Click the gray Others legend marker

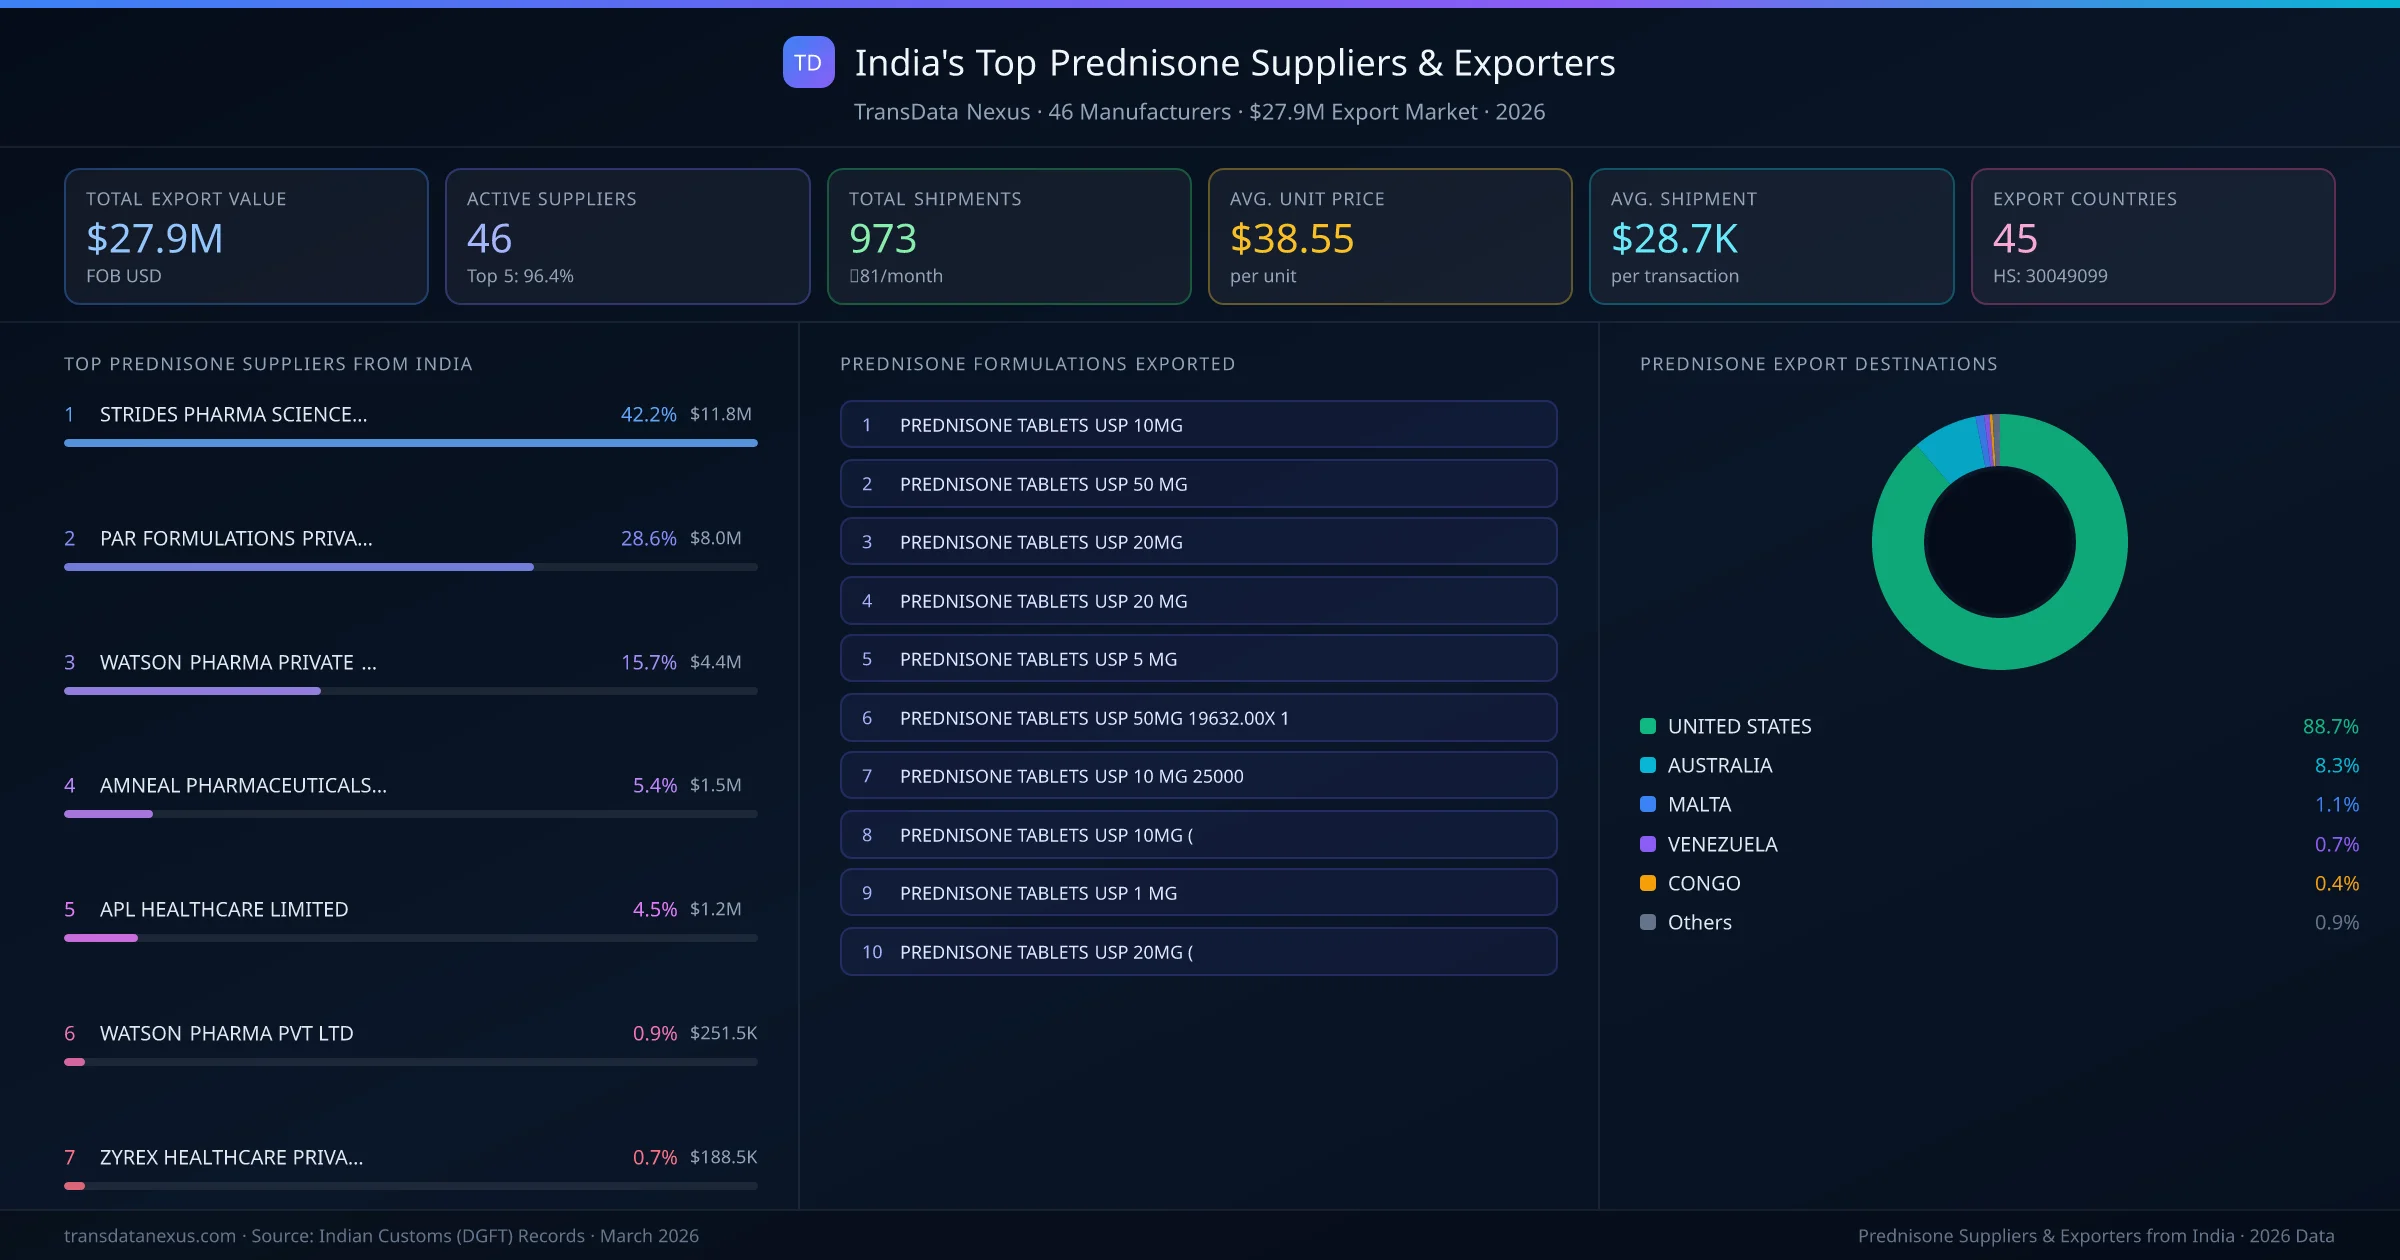[x=1646, y=922]
